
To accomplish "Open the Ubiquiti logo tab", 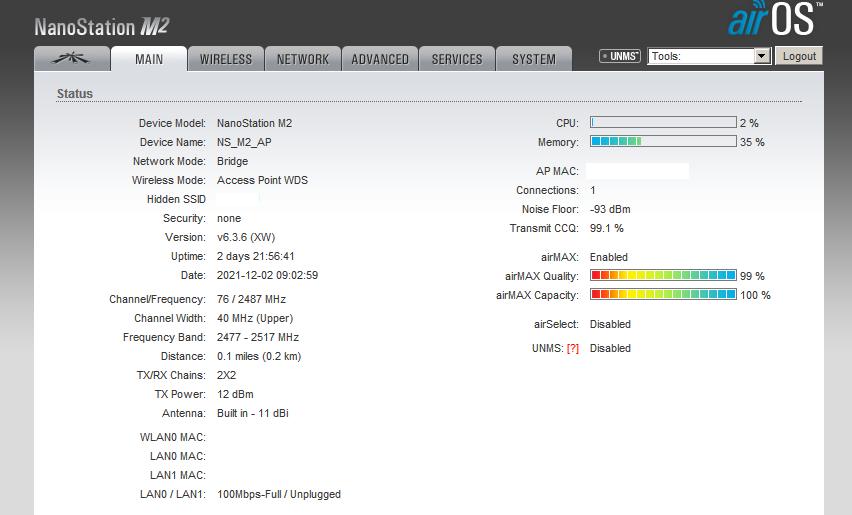I will 72,59.
